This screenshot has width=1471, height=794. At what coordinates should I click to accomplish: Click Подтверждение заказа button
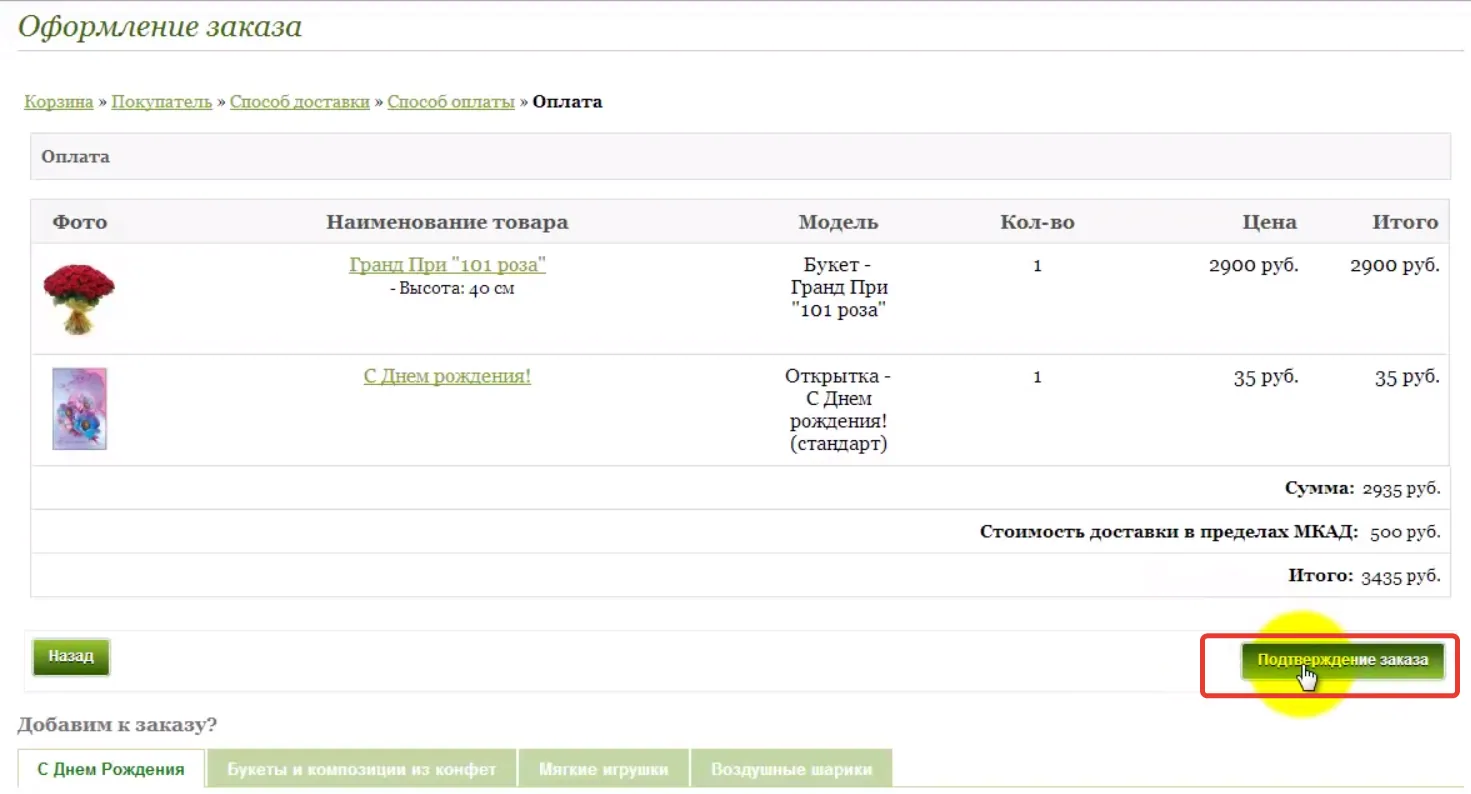coord(1343,660)
